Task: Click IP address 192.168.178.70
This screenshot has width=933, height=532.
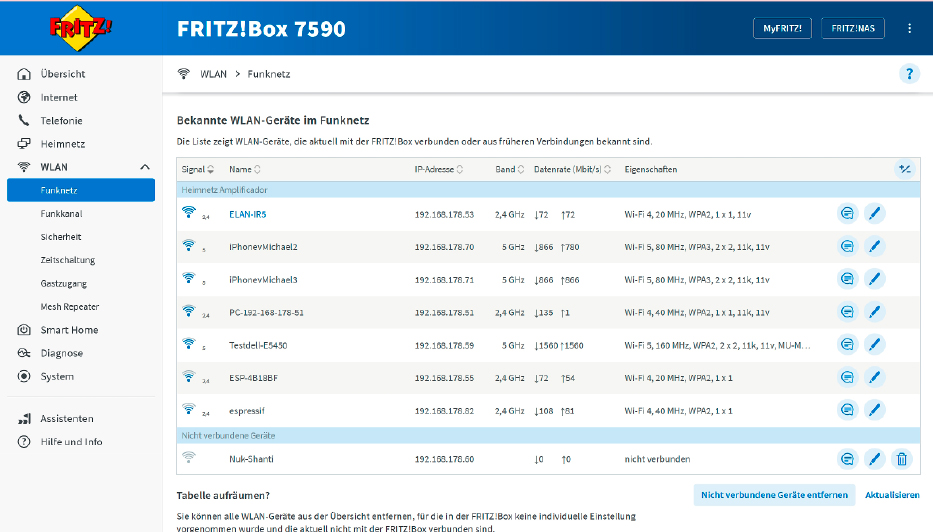Action: [444, 247]
